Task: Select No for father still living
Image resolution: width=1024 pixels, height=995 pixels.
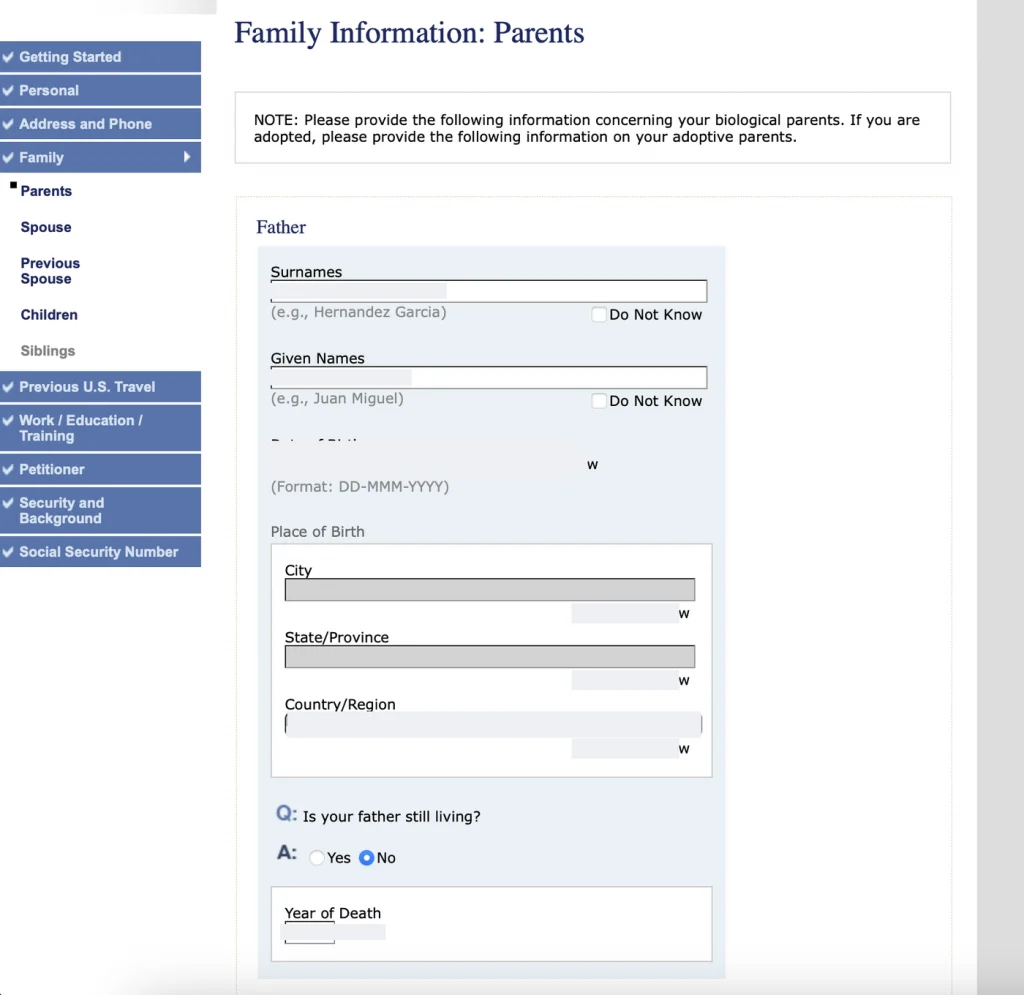Action: [367, 858]
